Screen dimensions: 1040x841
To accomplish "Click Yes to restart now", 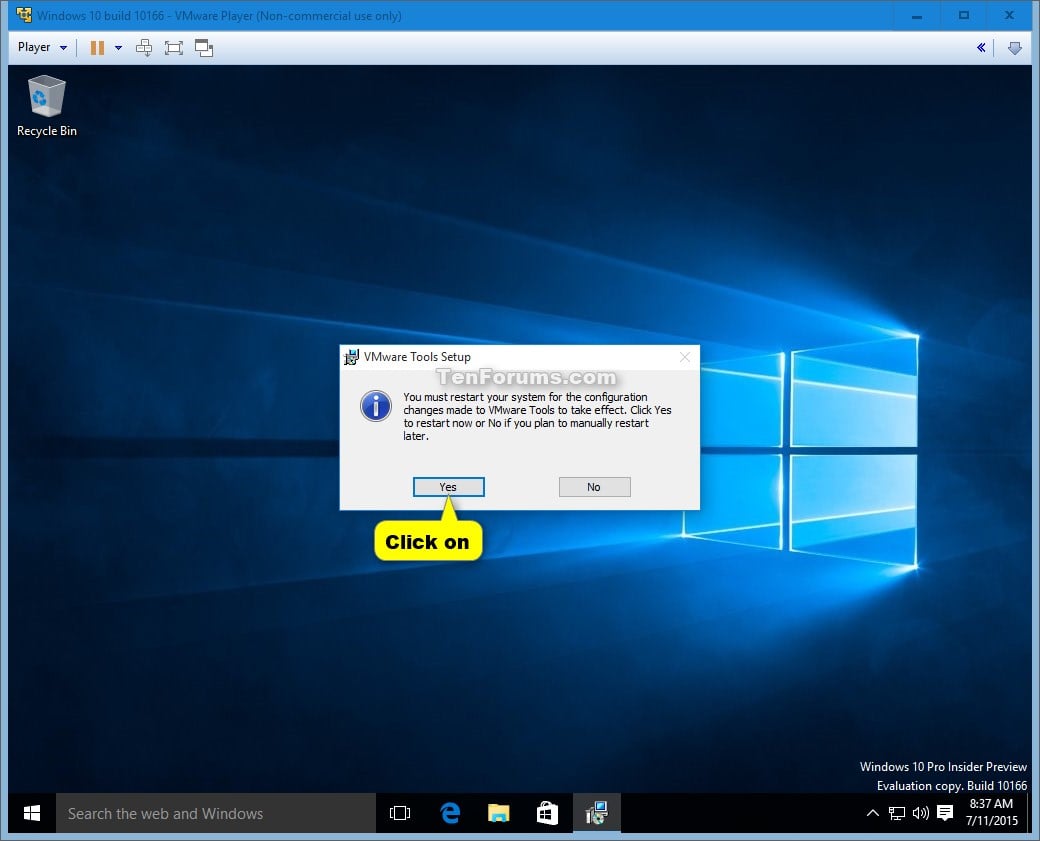I will click(x=448, y=487).
